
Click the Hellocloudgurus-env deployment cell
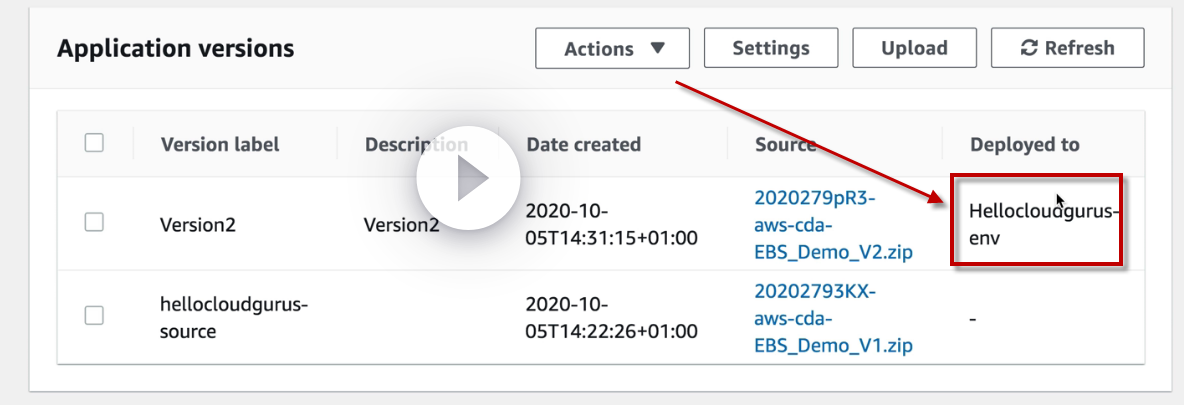(1036, 225)
